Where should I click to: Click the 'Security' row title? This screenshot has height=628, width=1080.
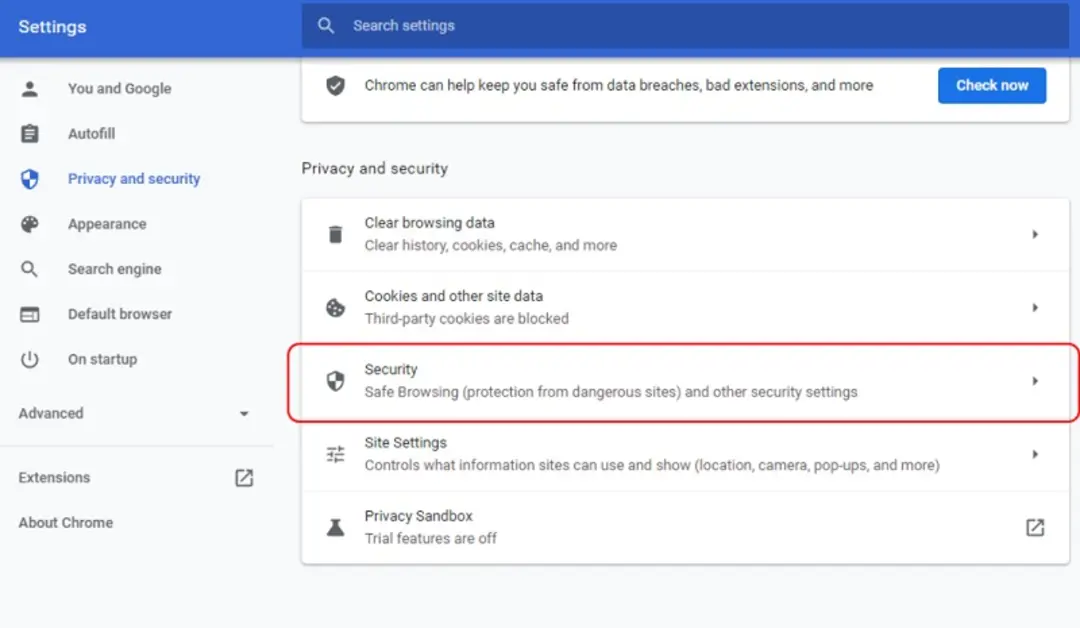point(391,370)
